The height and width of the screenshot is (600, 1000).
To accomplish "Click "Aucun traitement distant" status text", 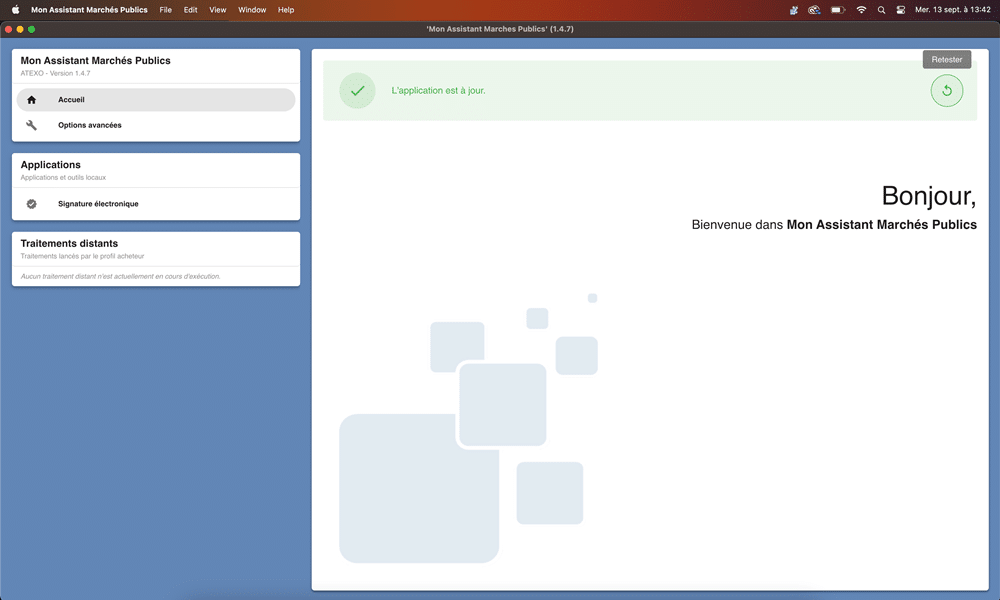I will [x=121, y=276].
